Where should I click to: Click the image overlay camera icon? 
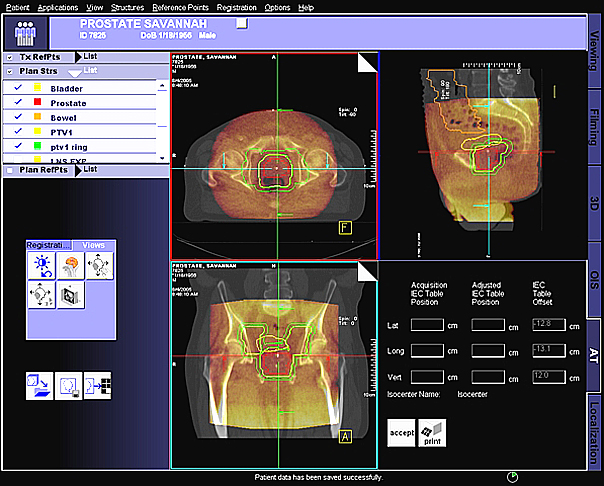70,295
